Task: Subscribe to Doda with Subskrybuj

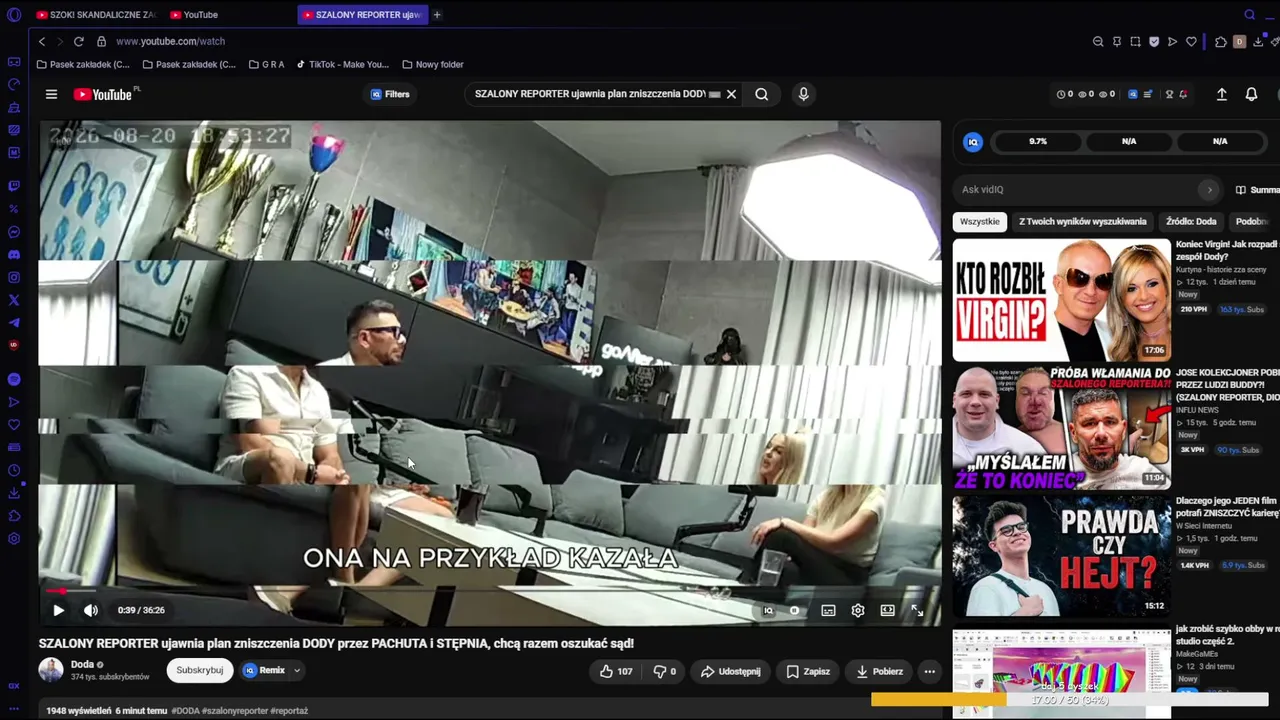Action: point(200,670)
